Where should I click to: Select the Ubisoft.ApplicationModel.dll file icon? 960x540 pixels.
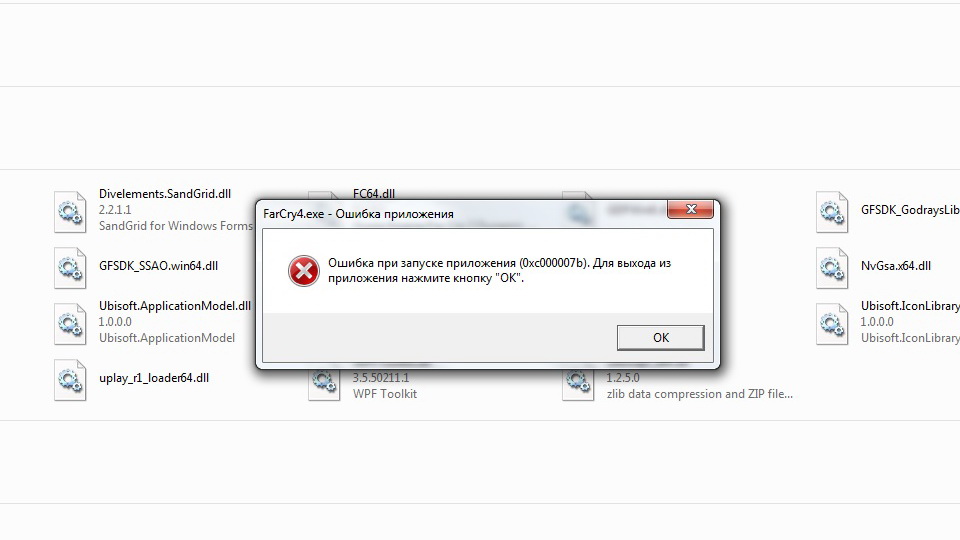click(x=70, y=324)
